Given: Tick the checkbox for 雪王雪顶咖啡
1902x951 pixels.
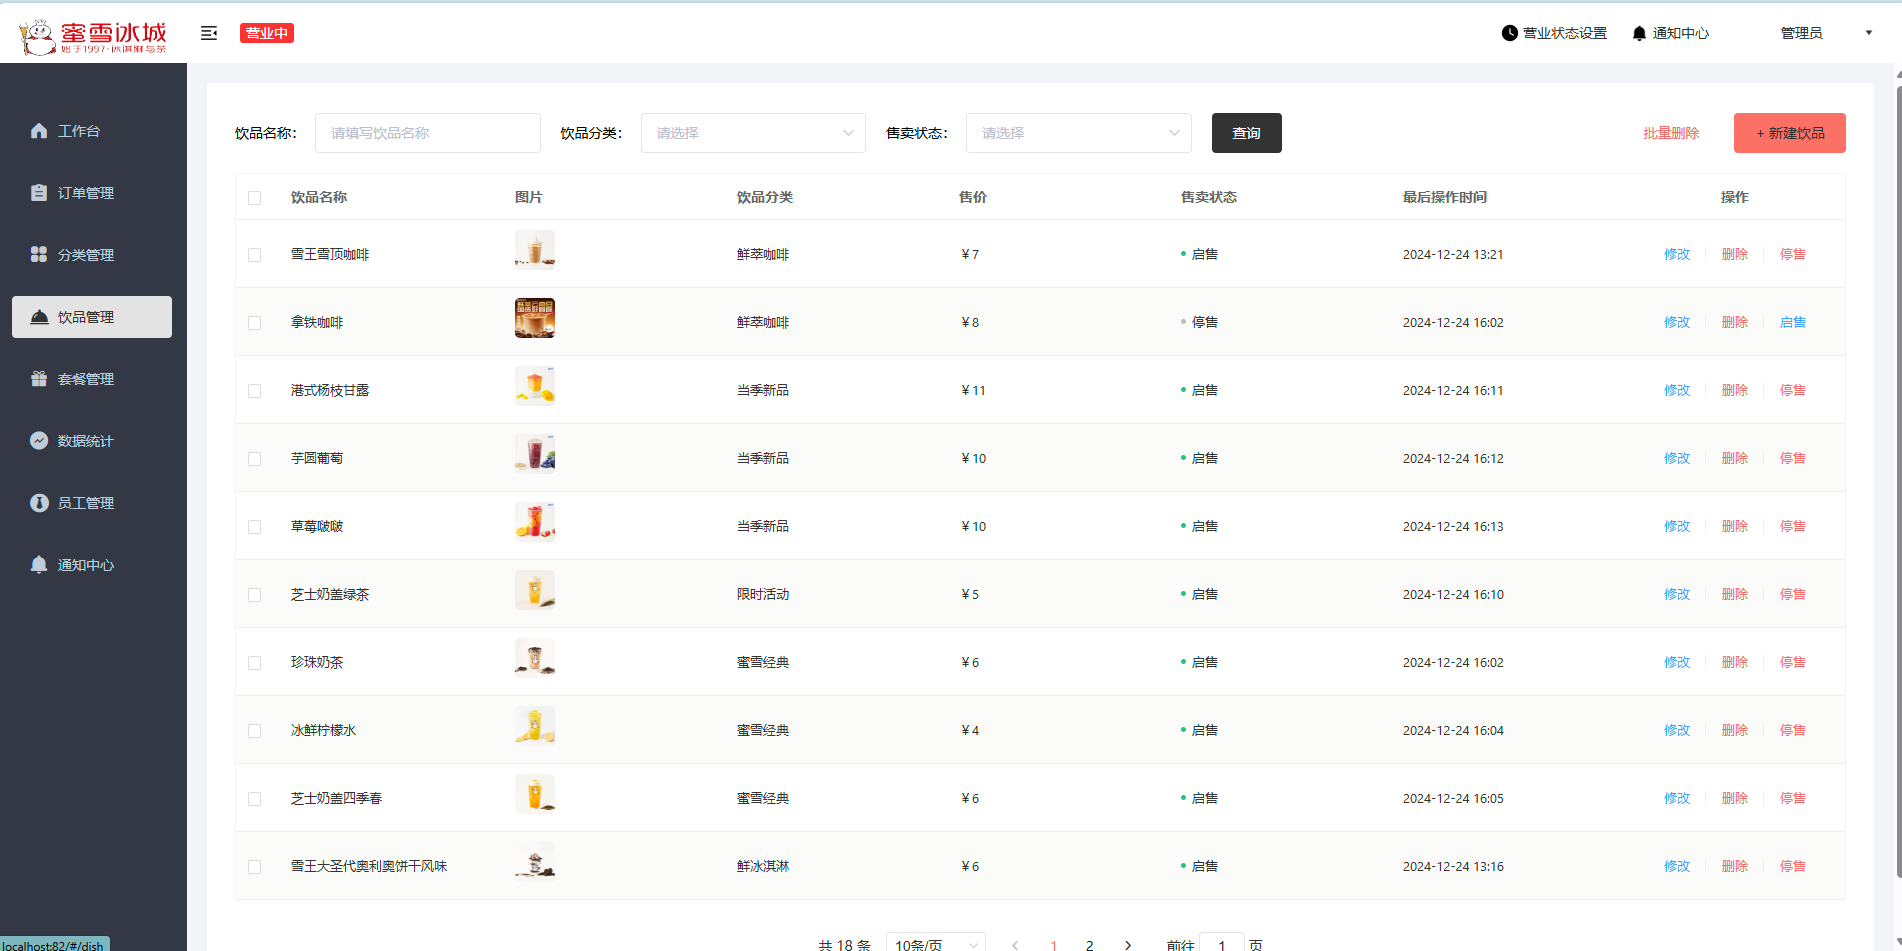Looking at the screenshot, I should [x=255, y=255].
